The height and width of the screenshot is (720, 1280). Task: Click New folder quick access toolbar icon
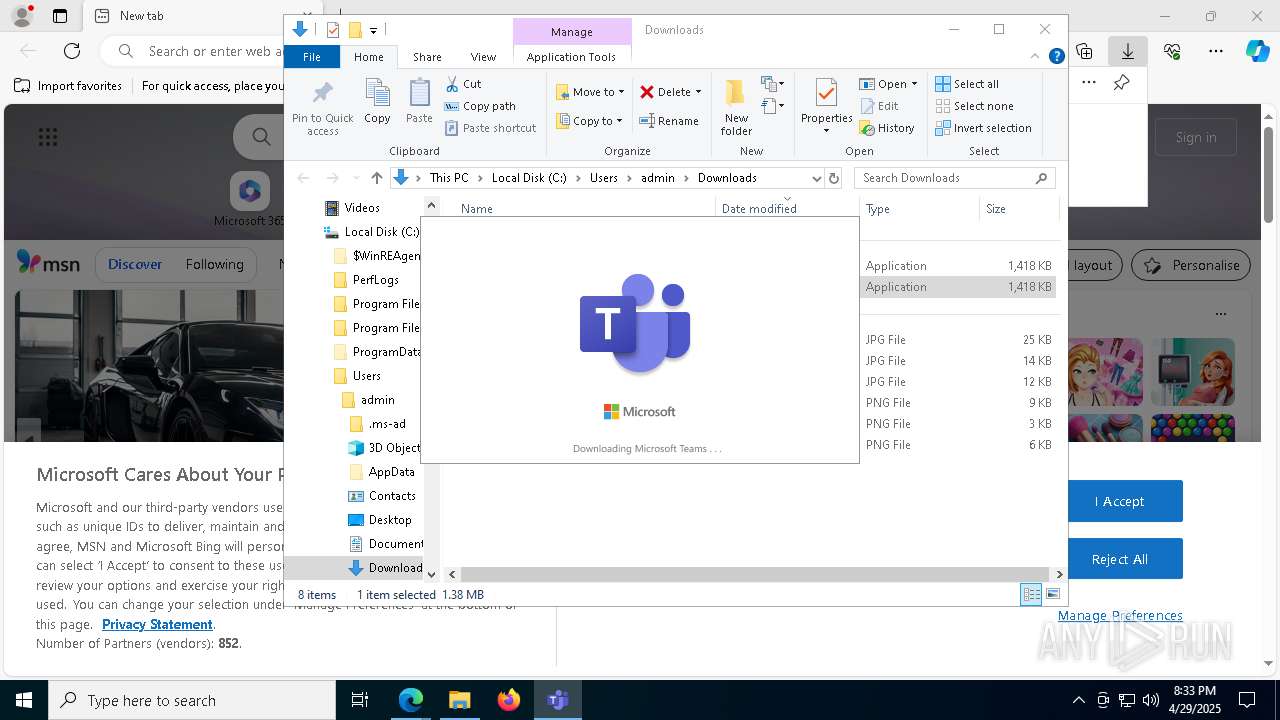tap(354, 30)
